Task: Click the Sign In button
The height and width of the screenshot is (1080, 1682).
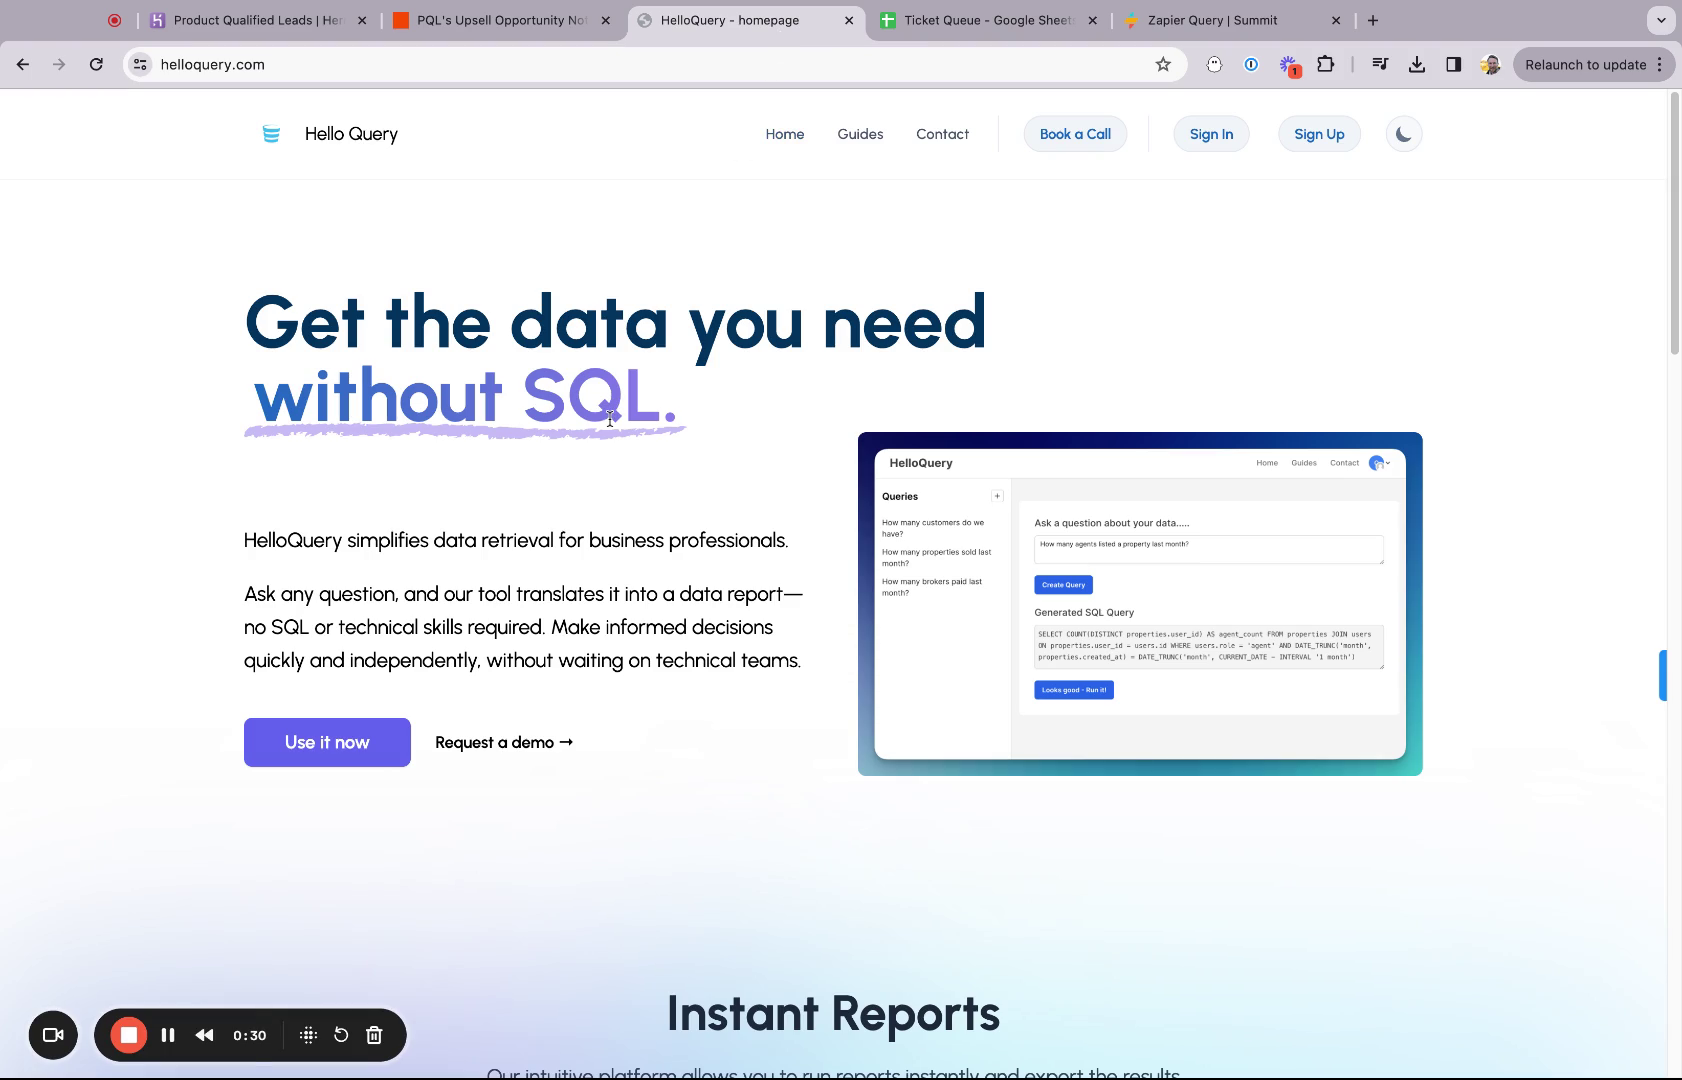Action: (x=1211, y=134)
